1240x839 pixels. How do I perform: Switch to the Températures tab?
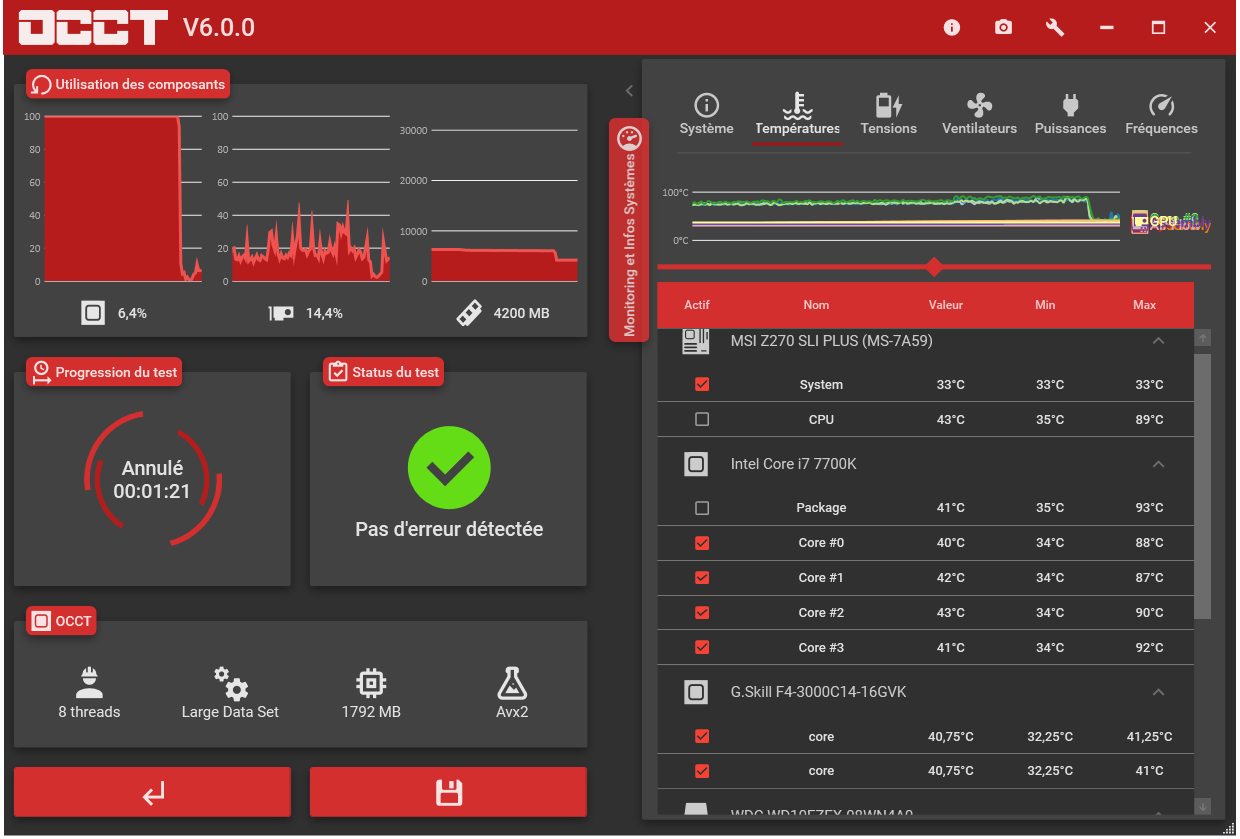(797, 116)
